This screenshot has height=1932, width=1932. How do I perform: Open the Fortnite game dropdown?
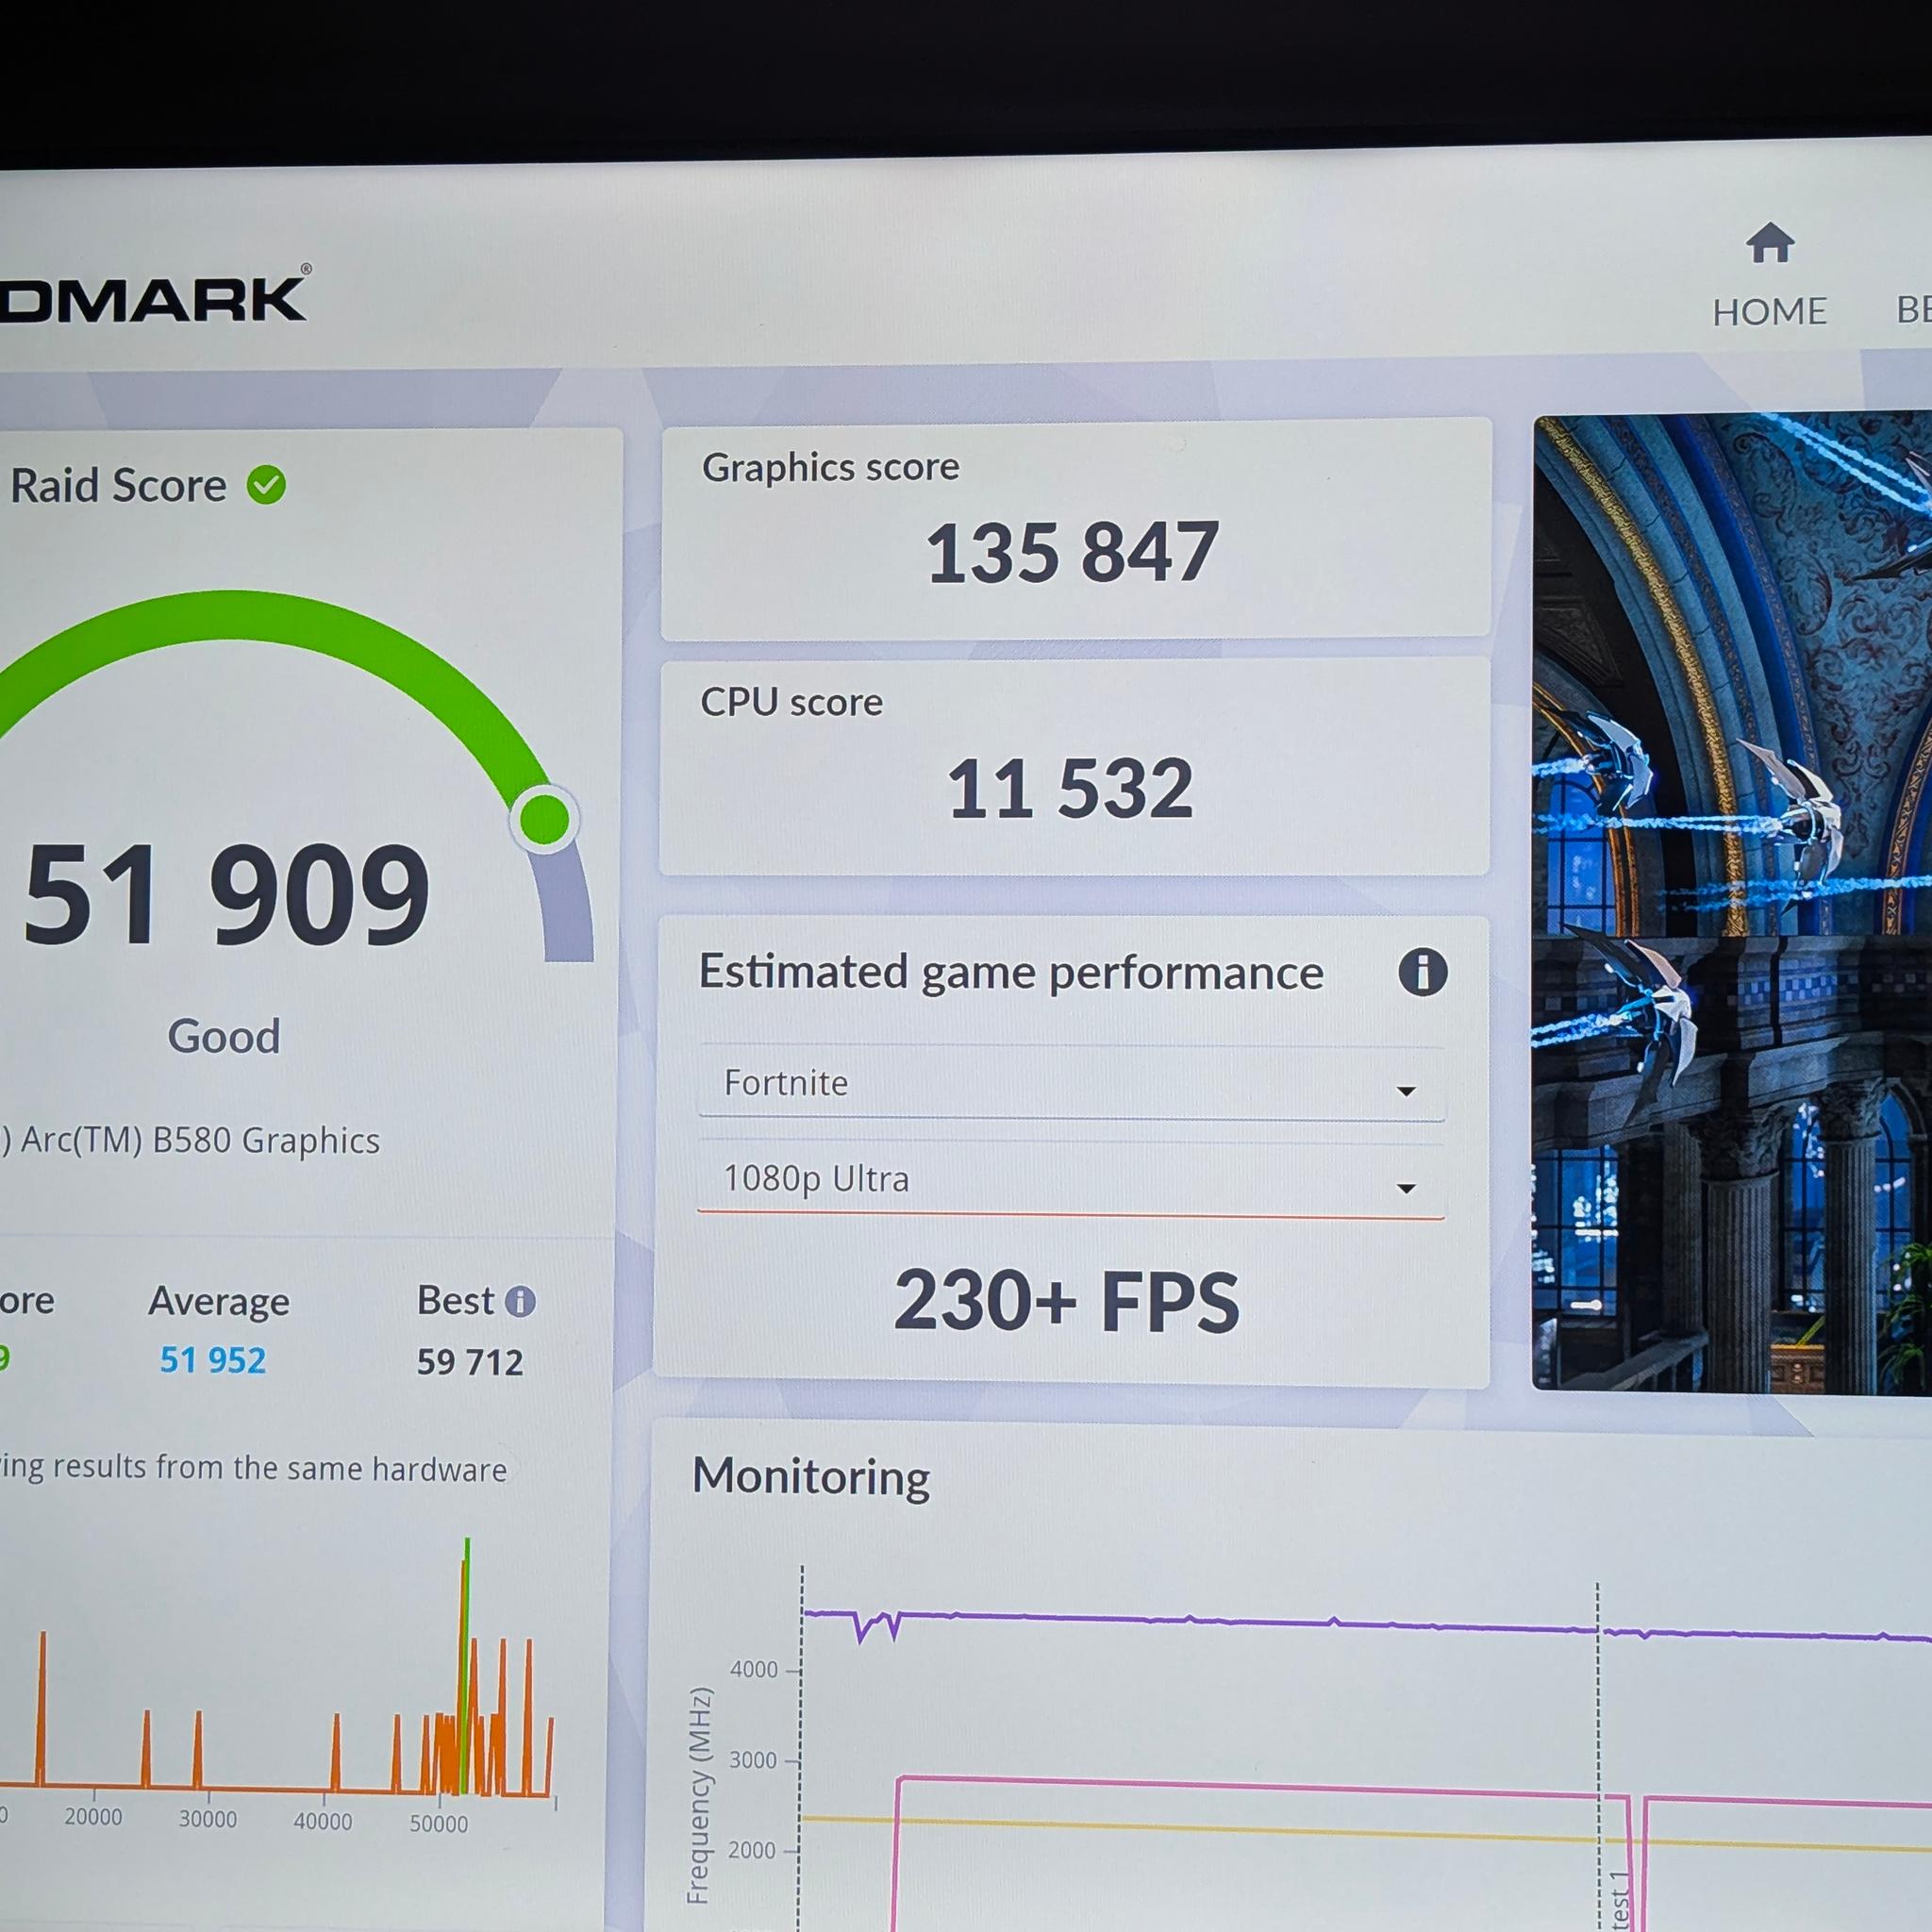1070,1084
